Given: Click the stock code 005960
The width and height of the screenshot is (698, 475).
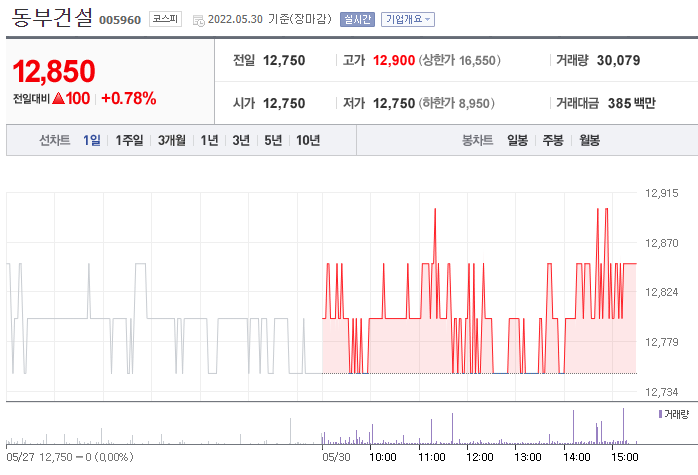Looking at the screenshot, I should pos(120,20).
